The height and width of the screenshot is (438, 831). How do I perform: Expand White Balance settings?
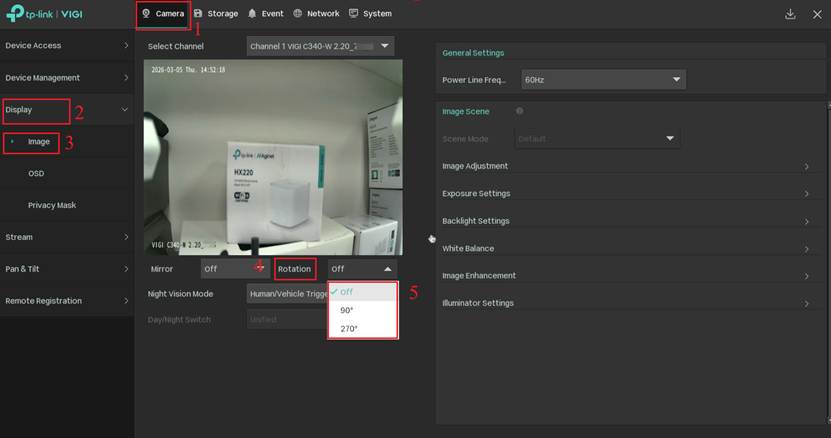coord(627,248)
